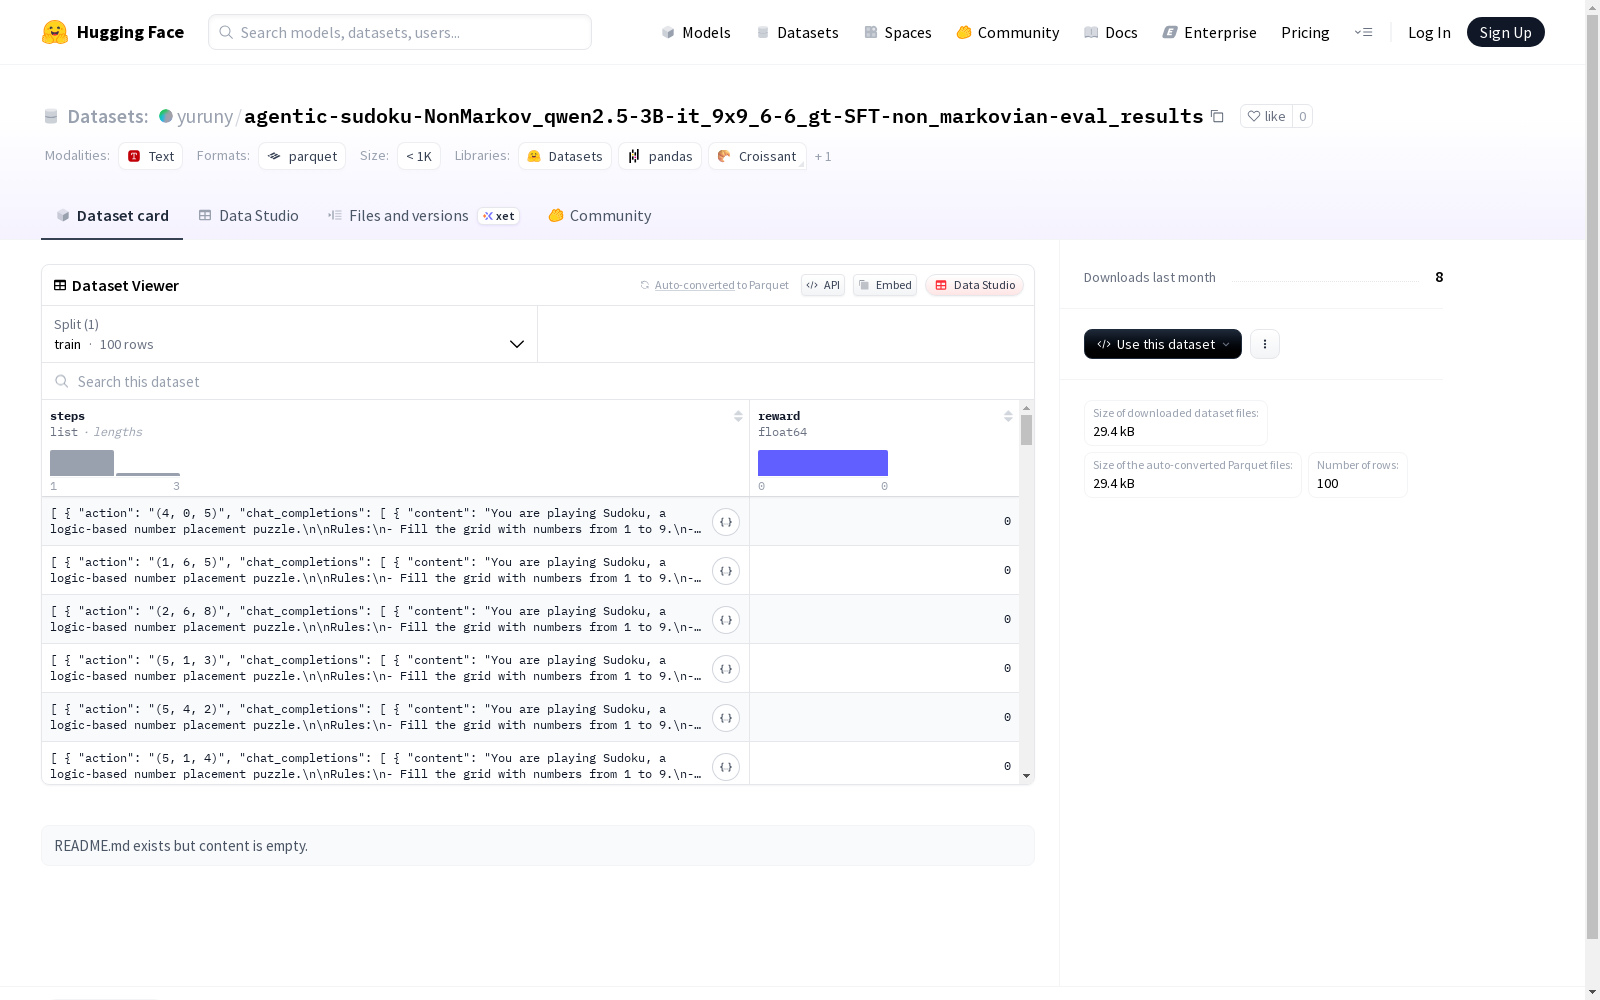Click the parquet format tag
Viewport: 1600px width, 1000px height.
(302, 156)
